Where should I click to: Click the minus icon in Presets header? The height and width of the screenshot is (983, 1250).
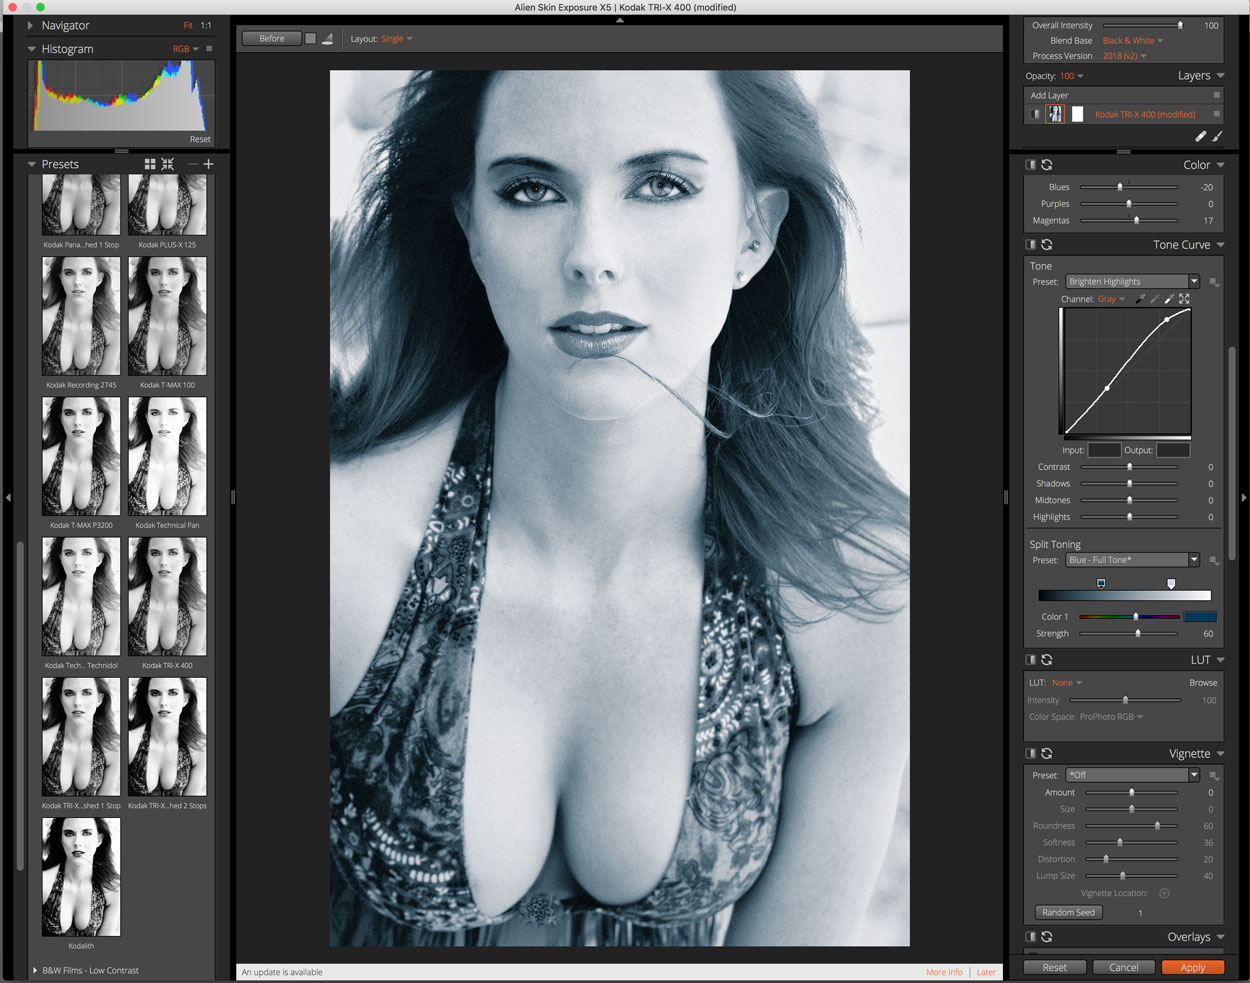click(192, 164)
